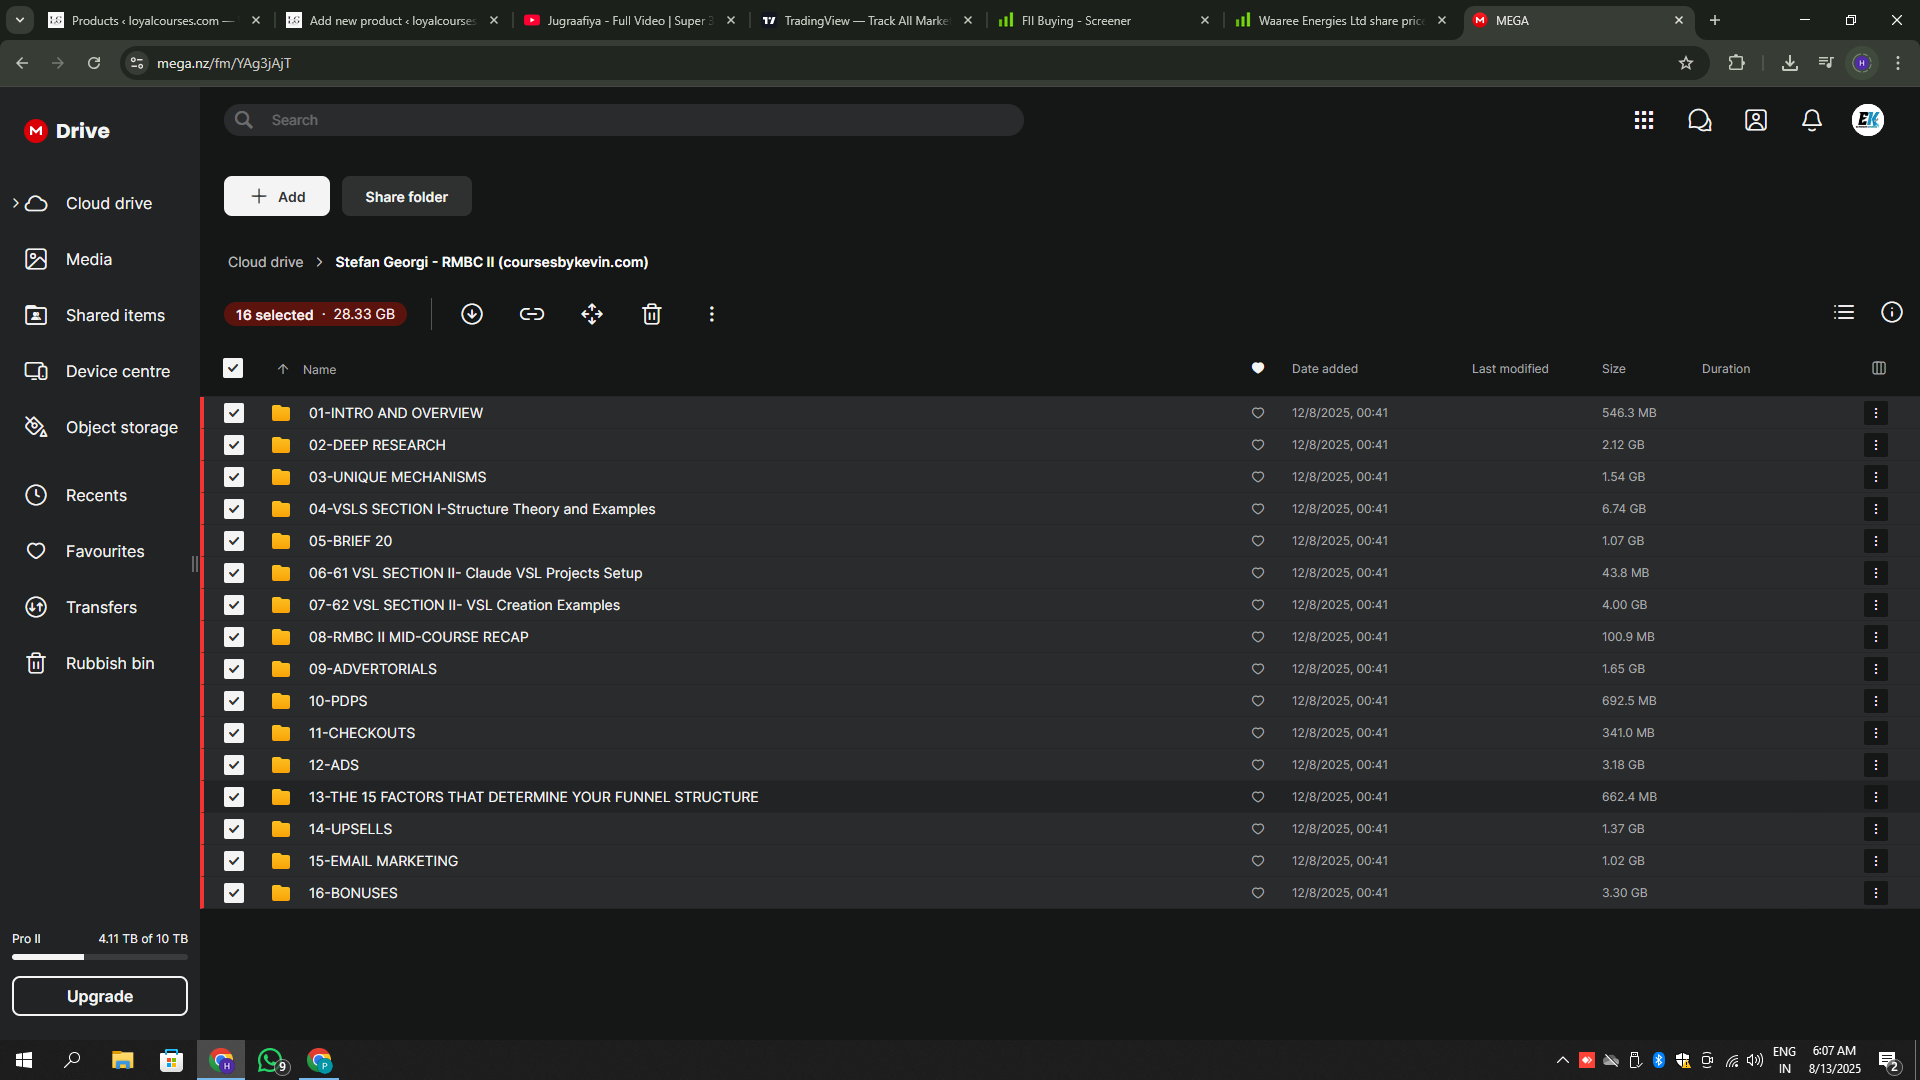Uncheck the 16-BONUSES folder checkbox
The image size is (1920, 1080).
click(234, 893)
